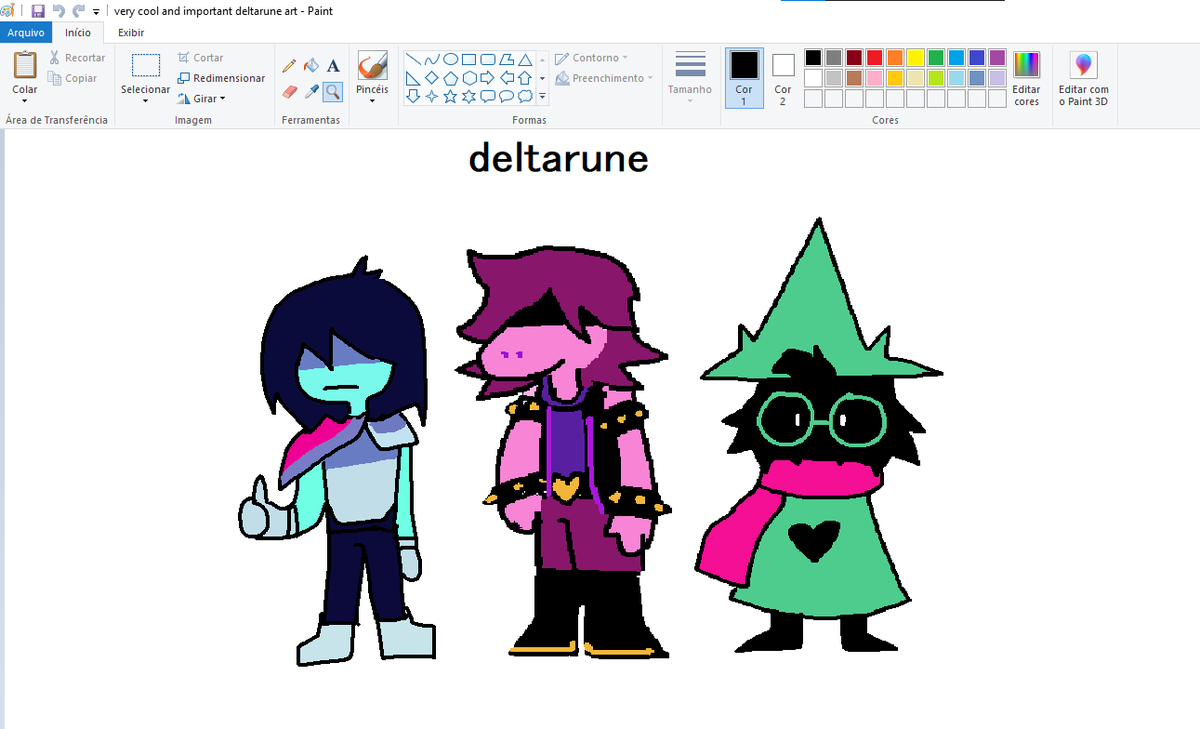Click the Colar paste button

click(x=25, y=66)
